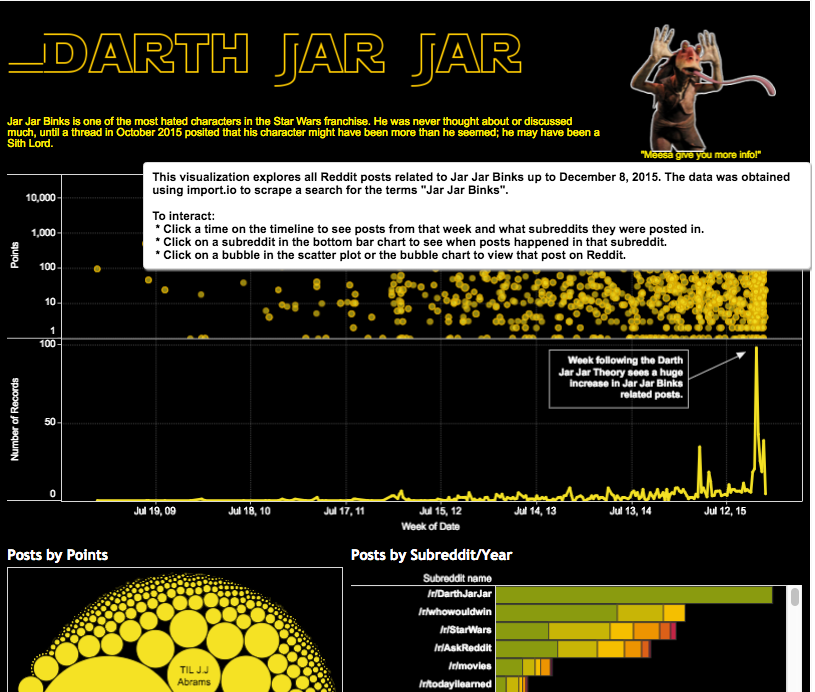Click the tallest peak on the timeline
Screen dimensions: 815x692
(756, 349)
